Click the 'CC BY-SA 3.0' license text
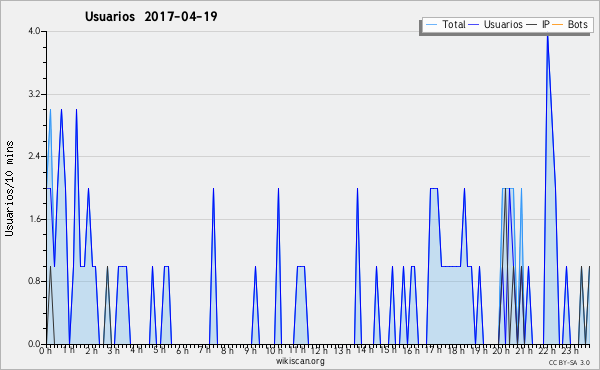 click(x=569, y=362)
